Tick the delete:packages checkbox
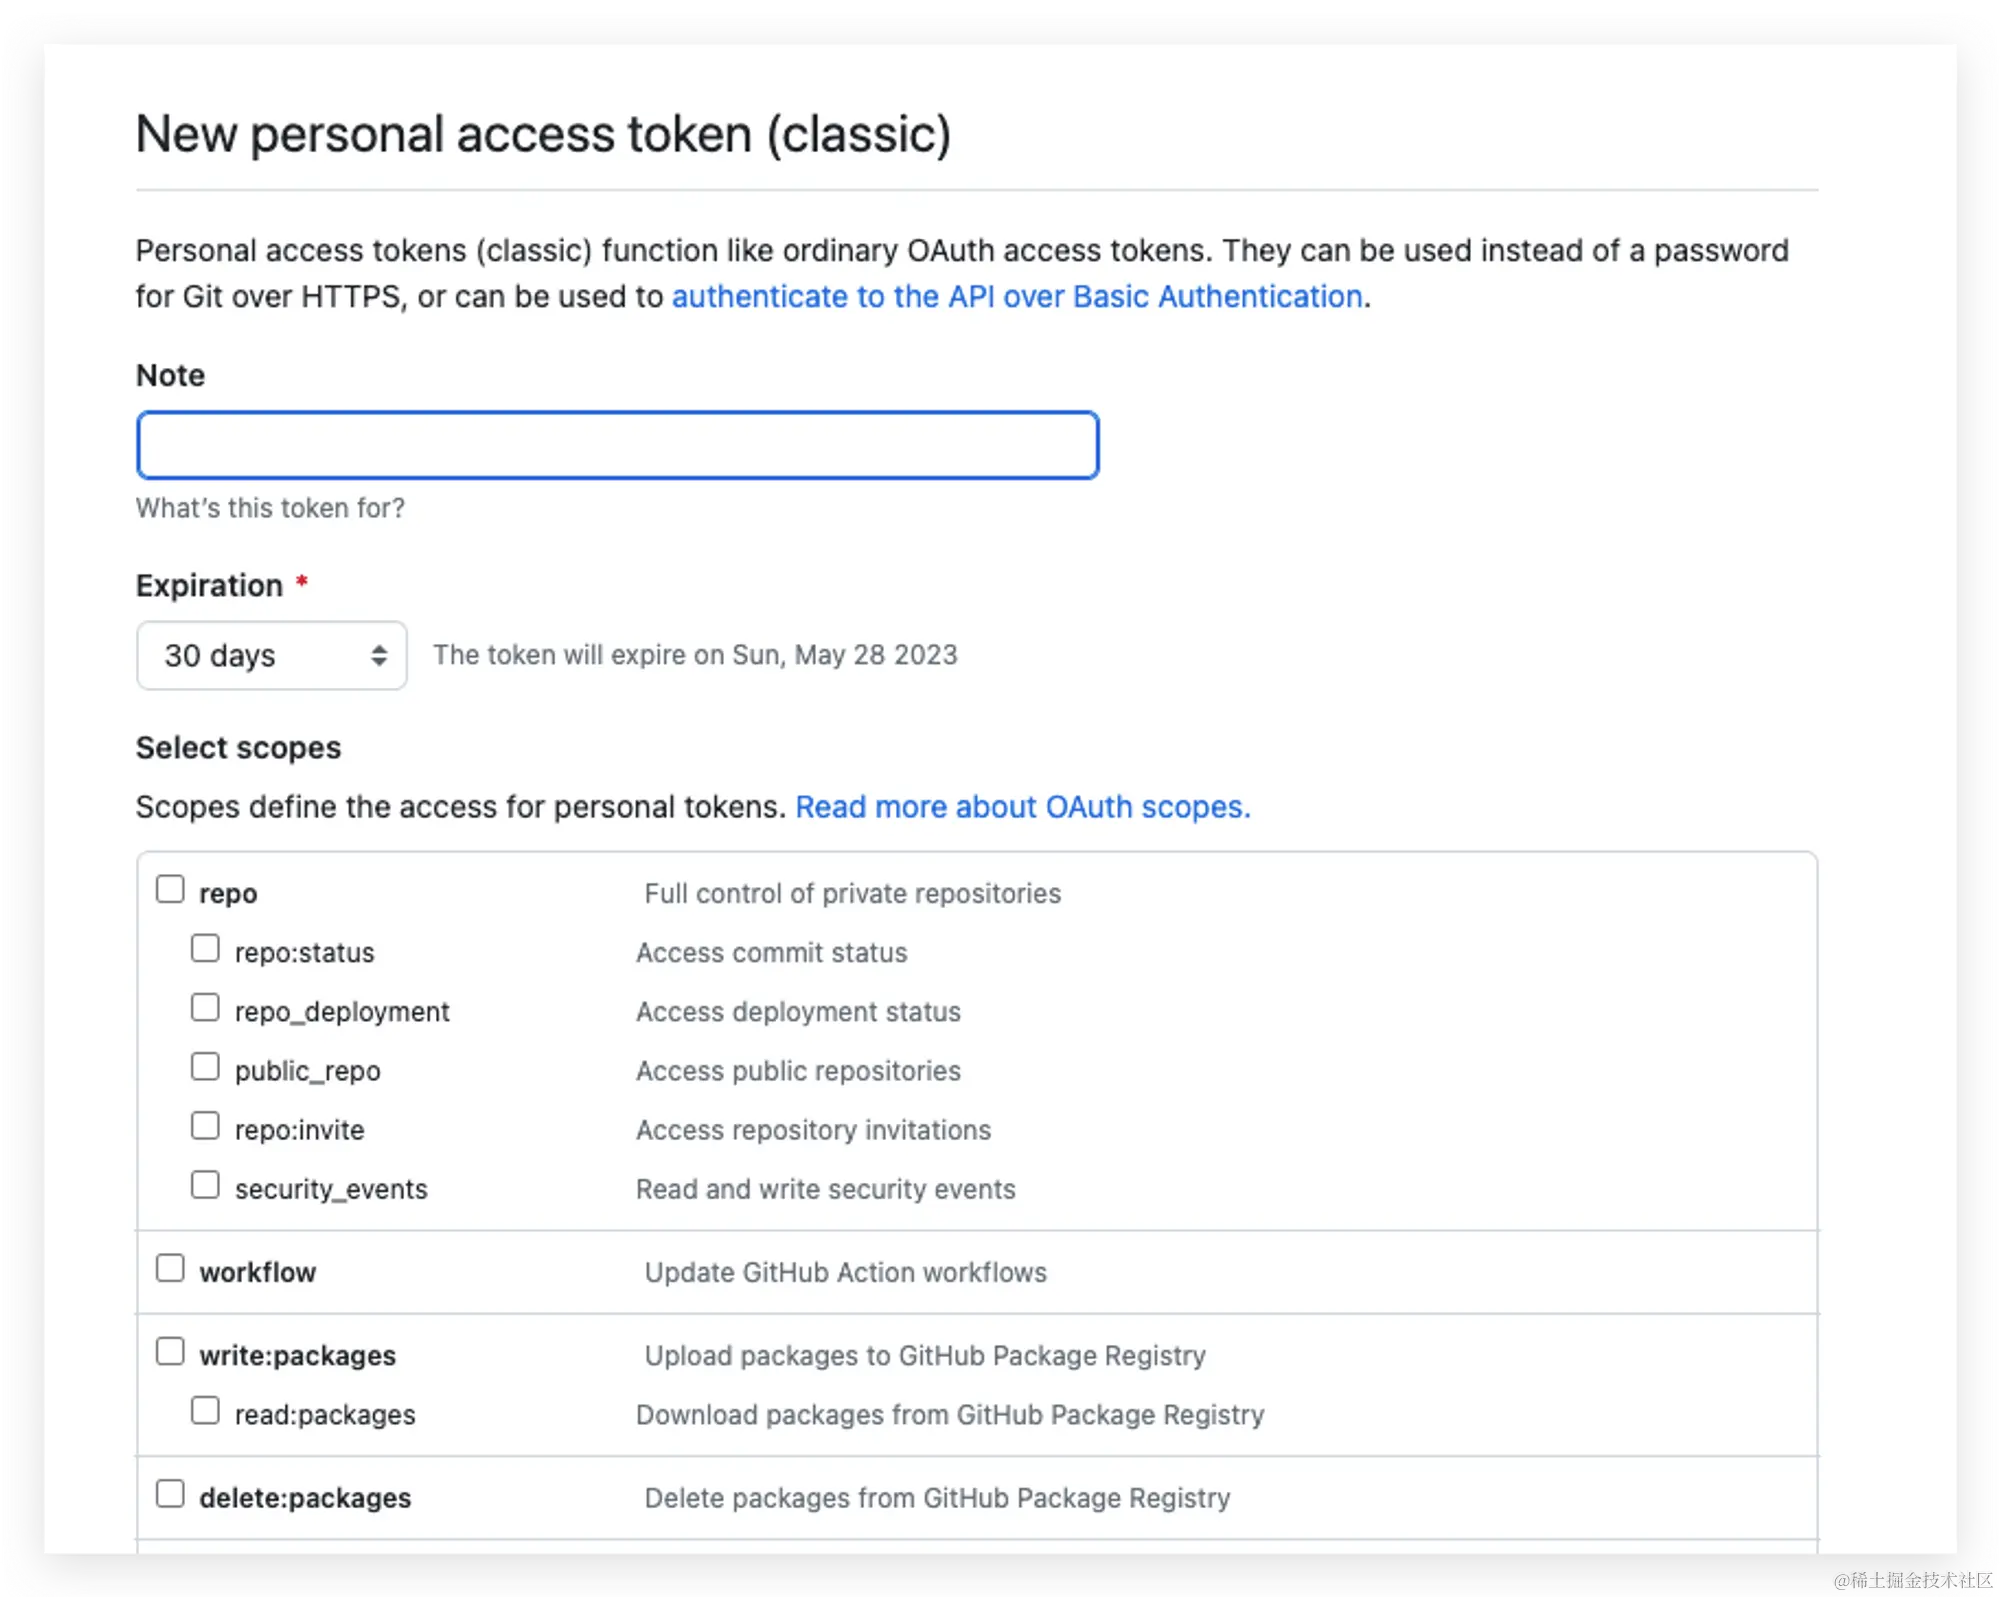Viewport: 2000px width, 1597px height. (x=170, y=1494)
